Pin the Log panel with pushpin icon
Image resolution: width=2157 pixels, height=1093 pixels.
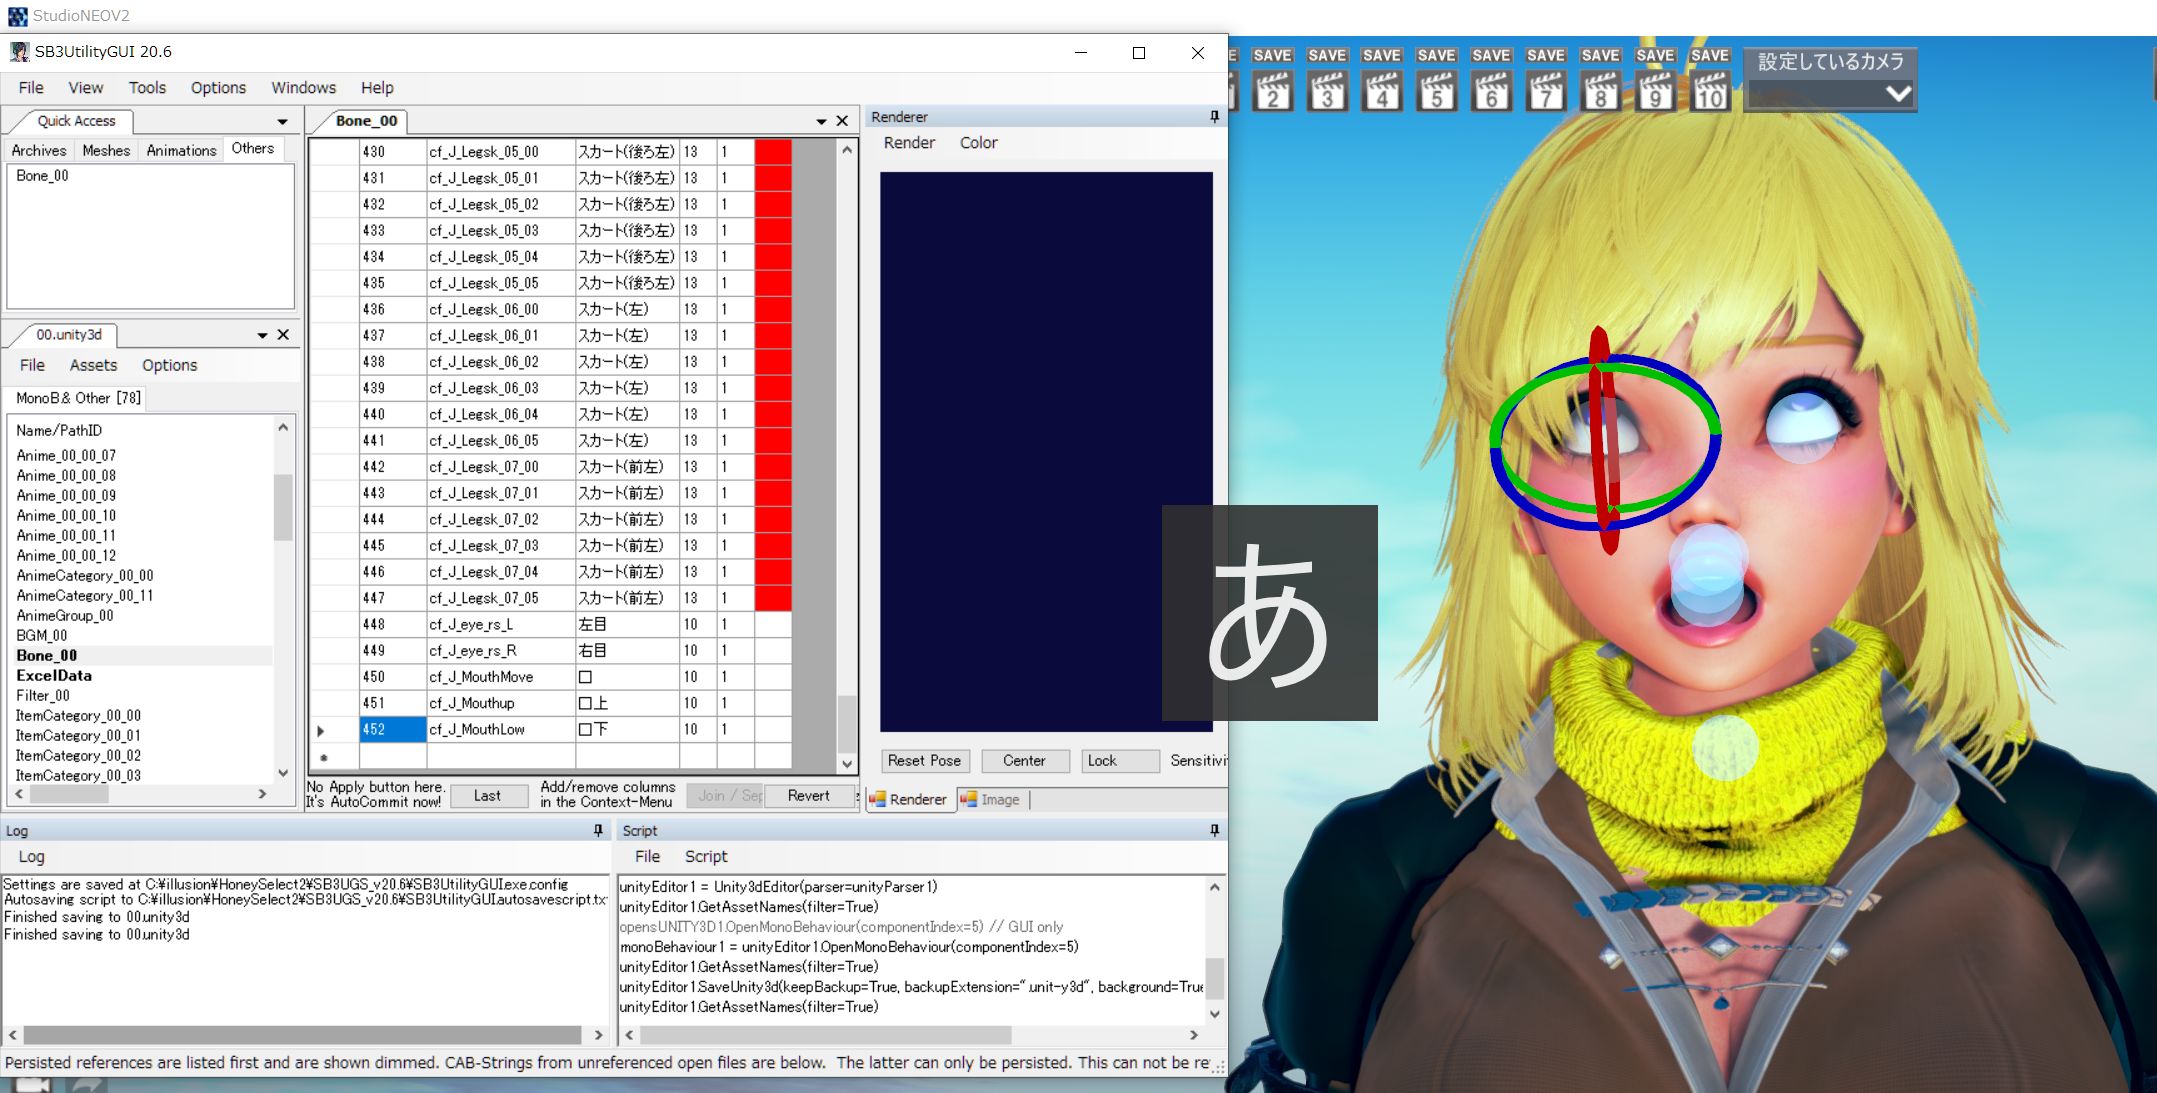[x=598, y=830]
